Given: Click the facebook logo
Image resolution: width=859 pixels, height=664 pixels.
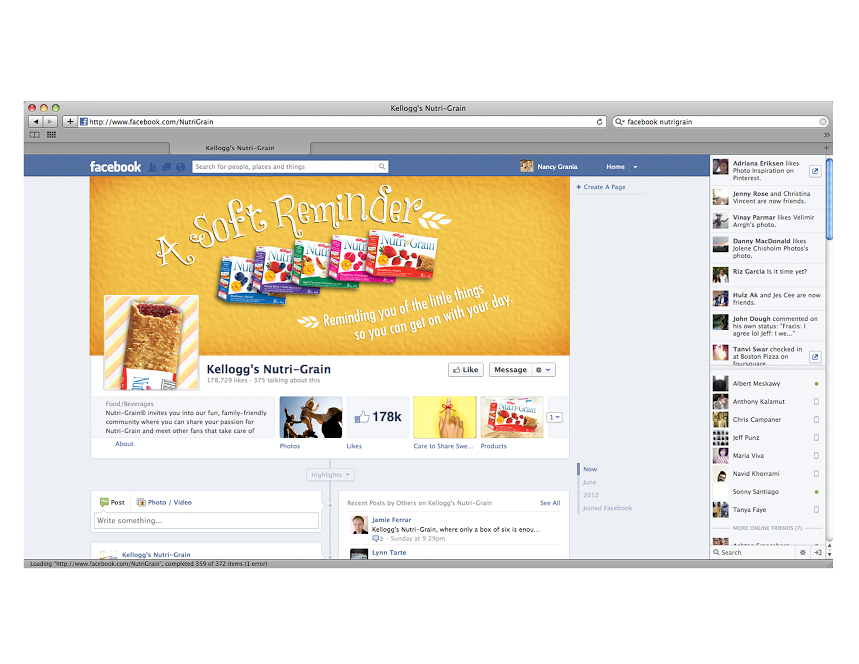Looking at the screenshot, I should point(115,167).
